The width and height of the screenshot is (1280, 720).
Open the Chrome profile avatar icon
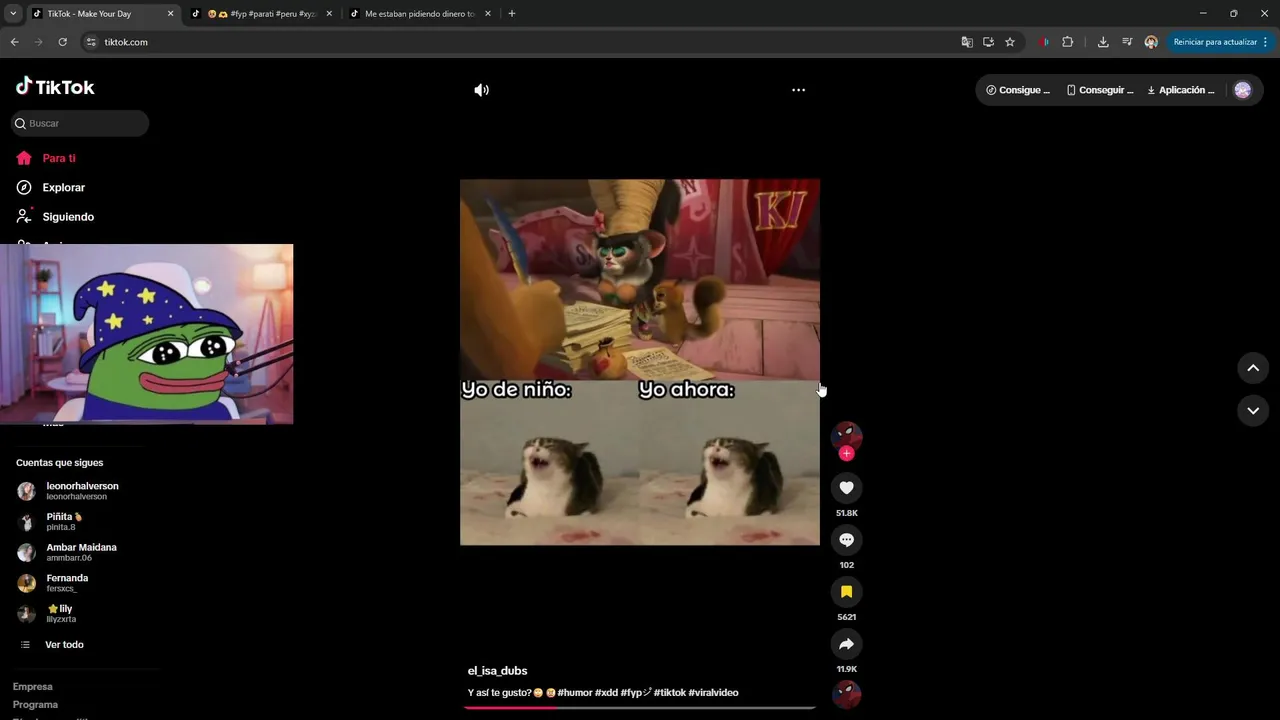tap(1151, 42)
